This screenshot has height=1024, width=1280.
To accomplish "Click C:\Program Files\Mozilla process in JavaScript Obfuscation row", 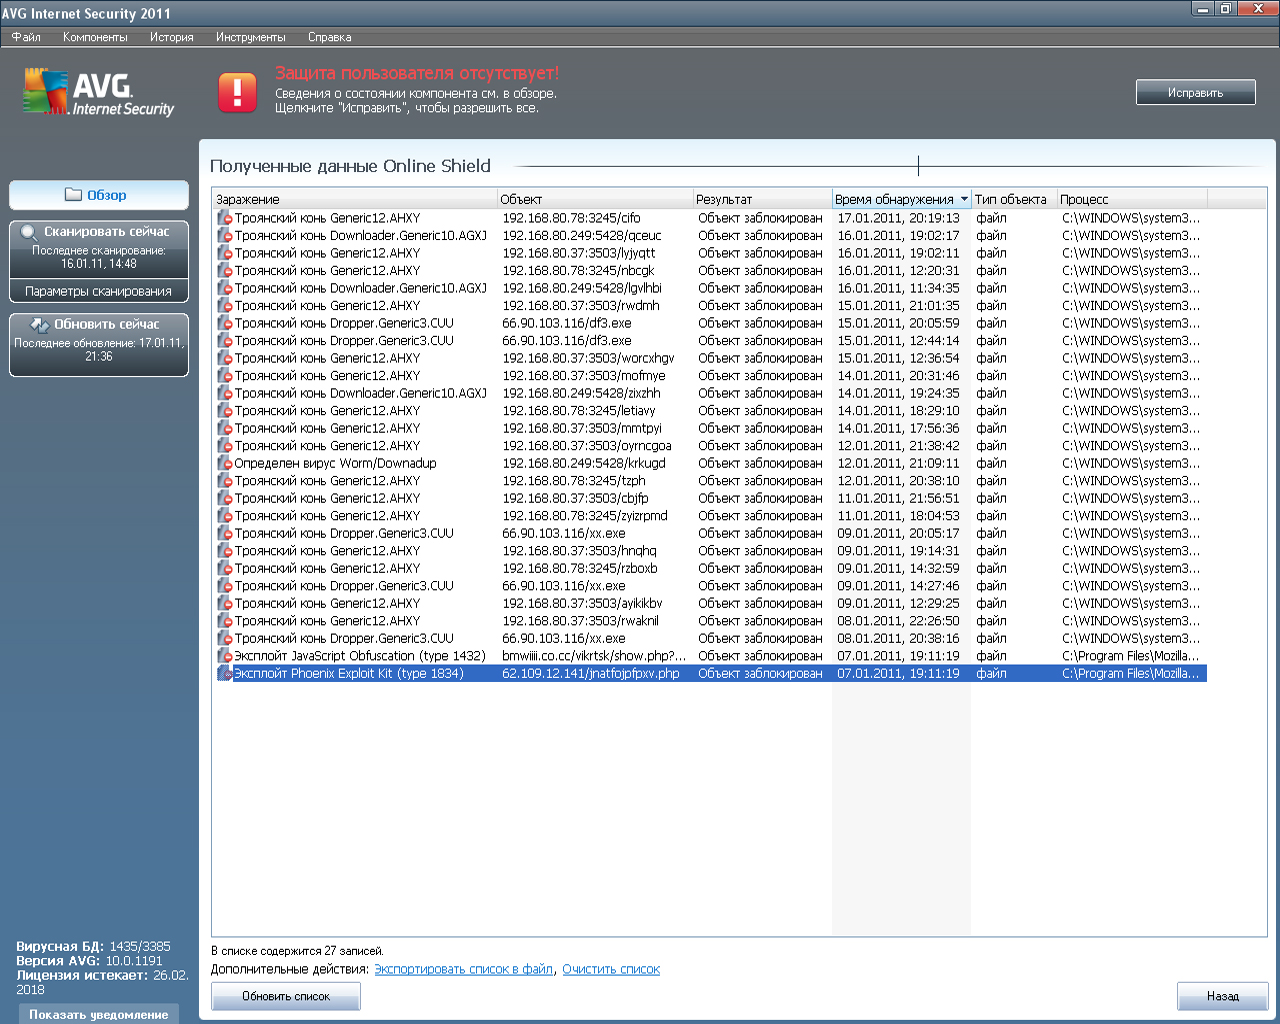I will [x=1130, y=656].
